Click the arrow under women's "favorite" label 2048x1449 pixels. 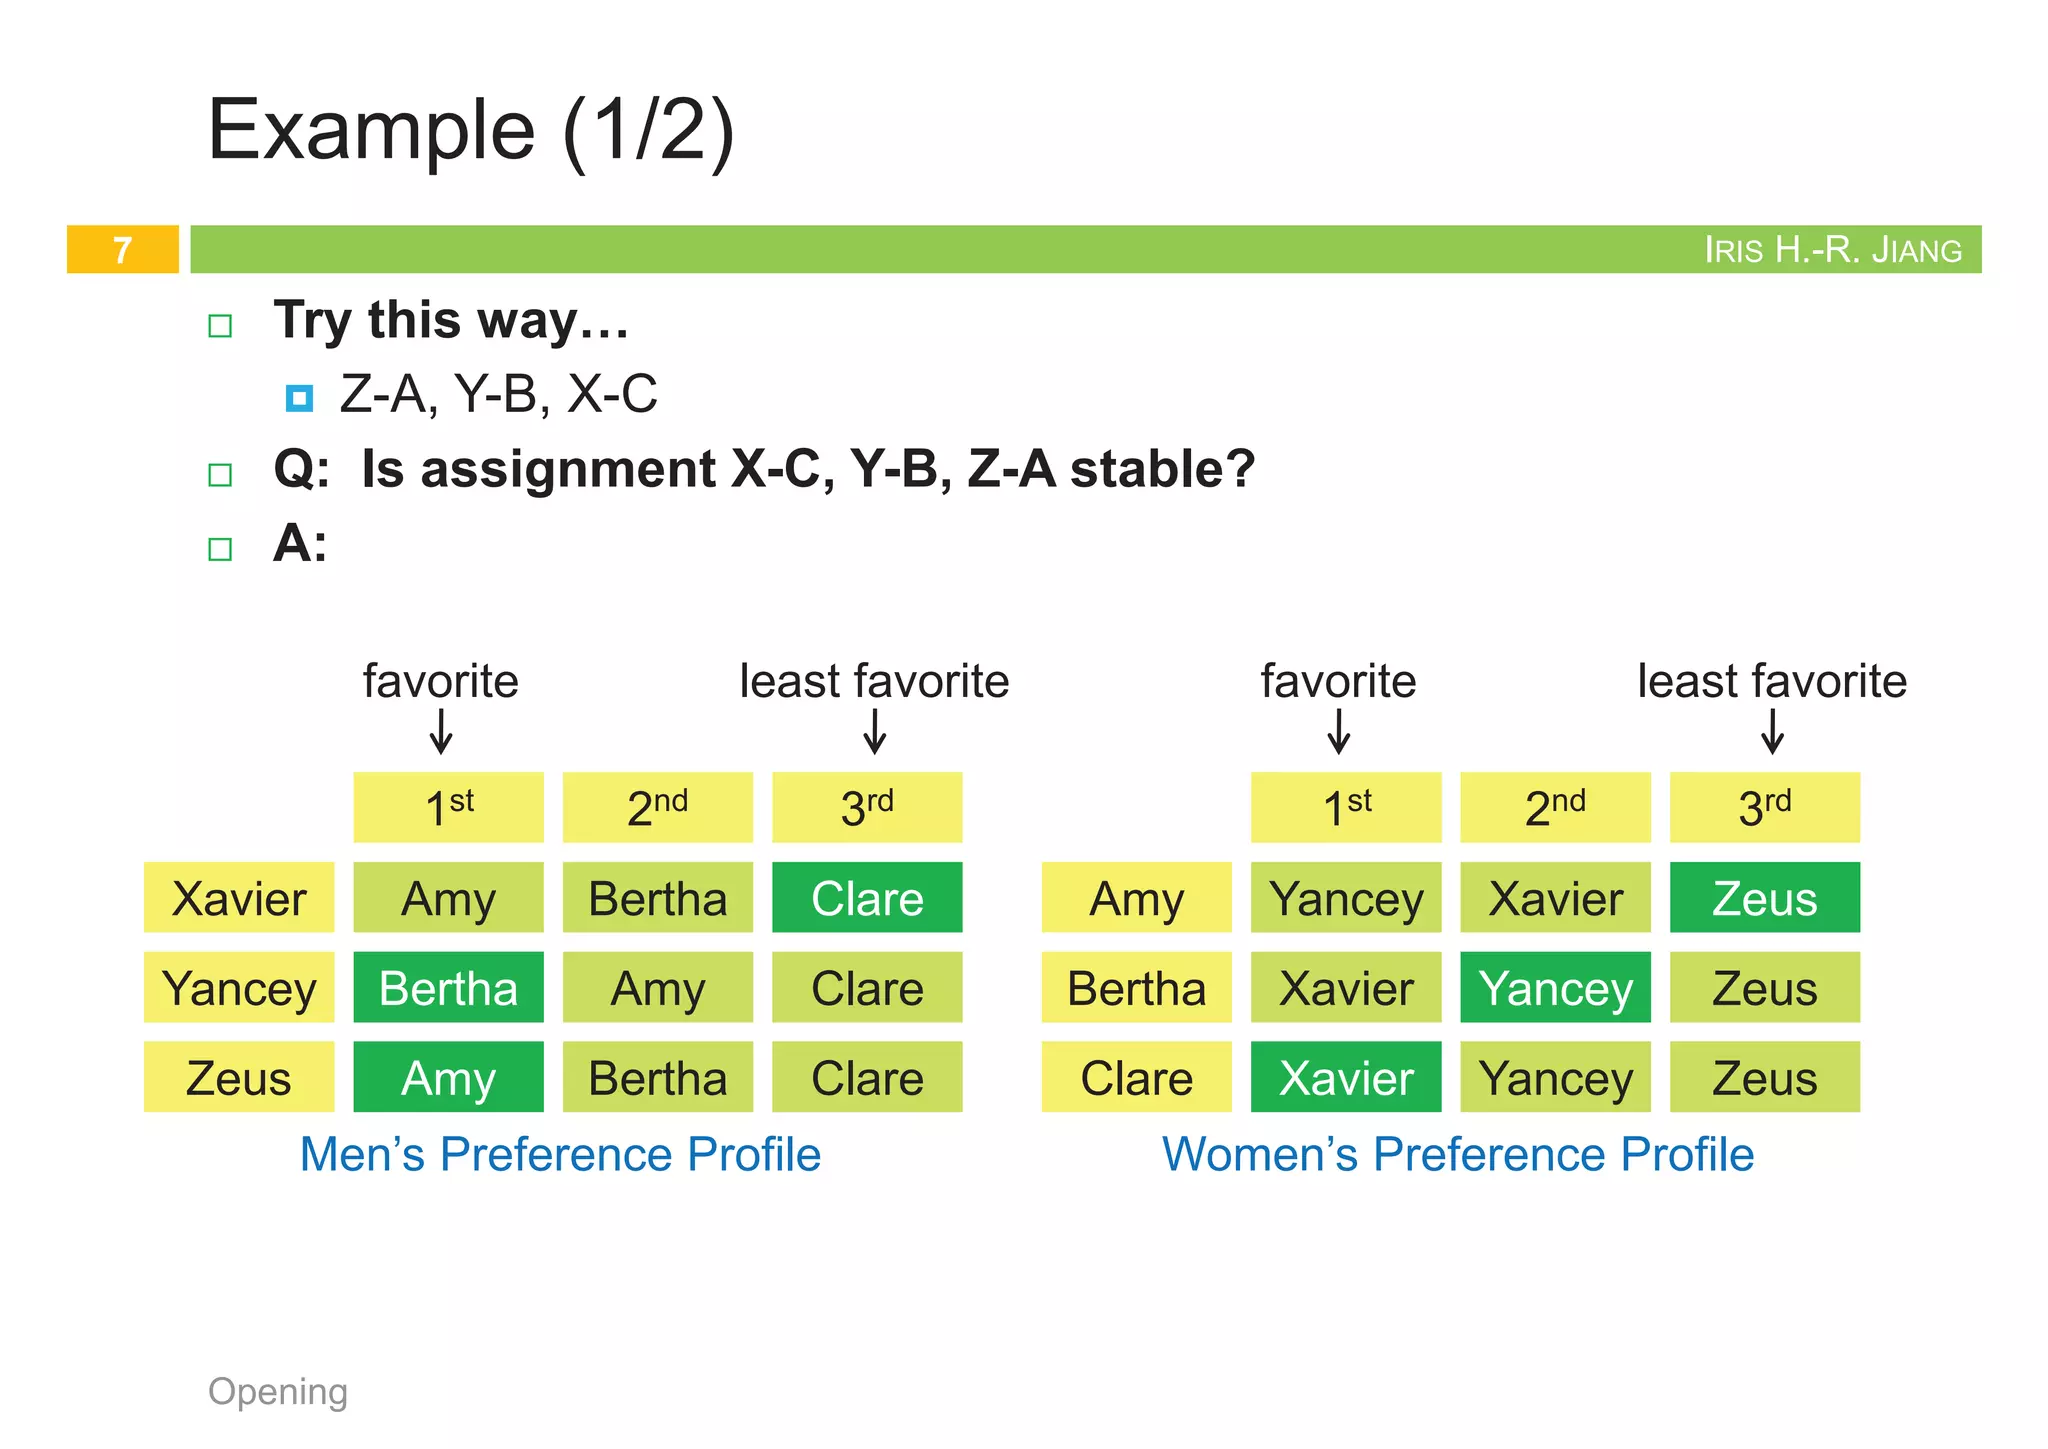click(x=1339, y=731)
